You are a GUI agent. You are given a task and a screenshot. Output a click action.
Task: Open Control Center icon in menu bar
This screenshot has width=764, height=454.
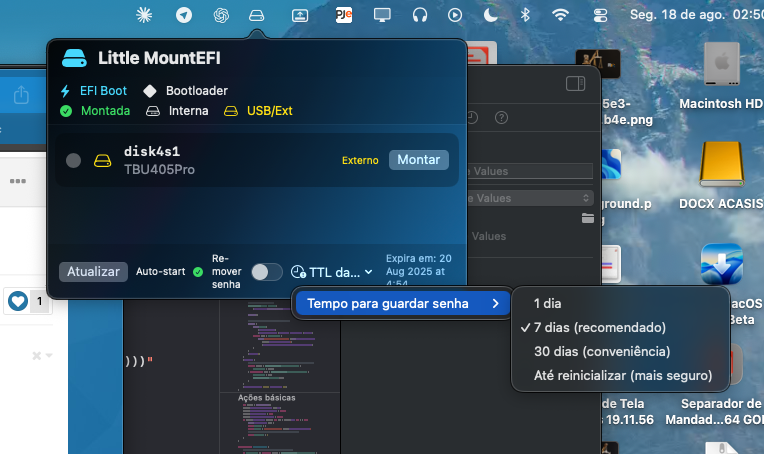(600, 16)
